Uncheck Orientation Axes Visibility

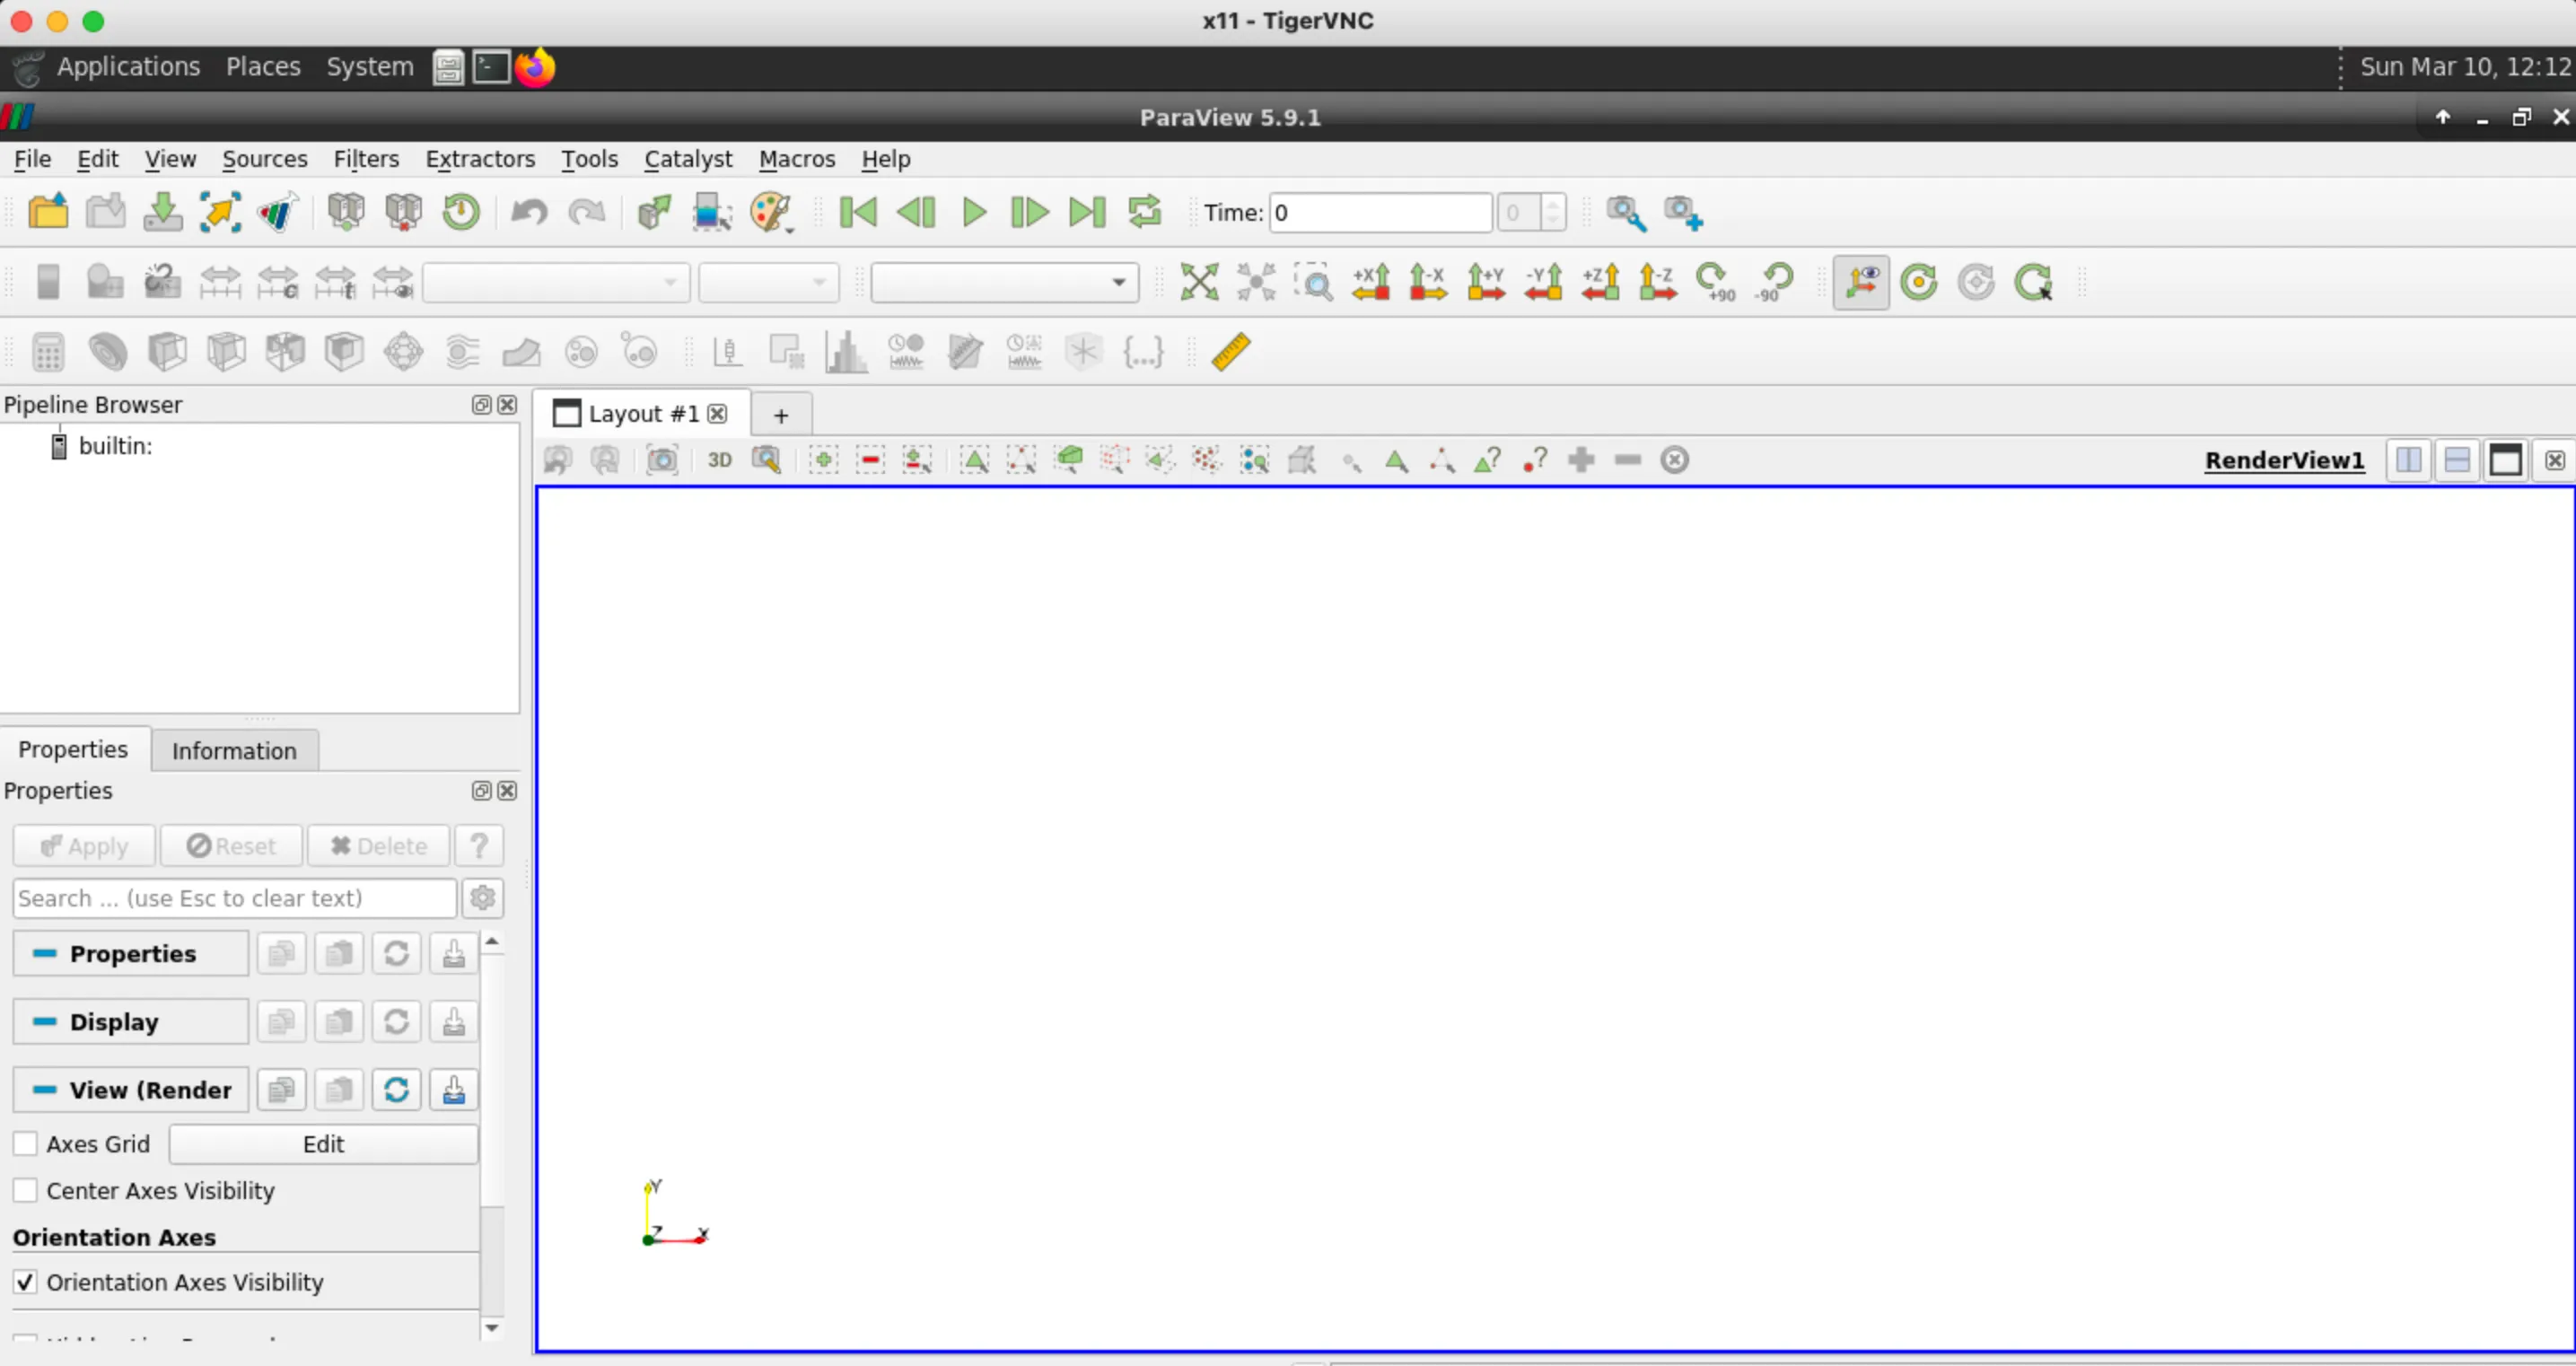(x=25, y=1282)
